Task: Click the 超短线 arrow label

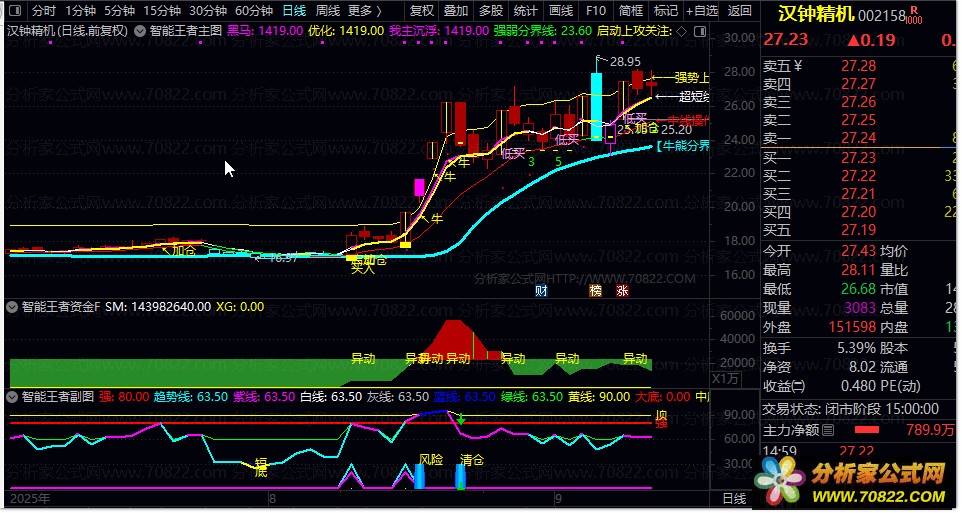Action: click(695, 96)
